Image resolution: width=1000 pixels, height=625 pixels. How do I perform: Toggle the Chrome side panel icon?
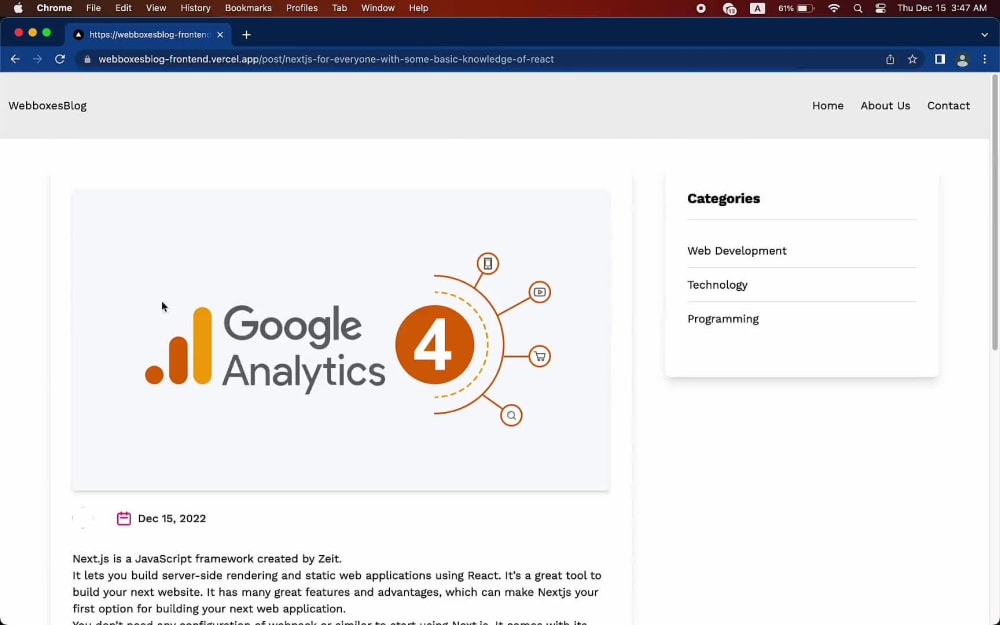(940, 59)
